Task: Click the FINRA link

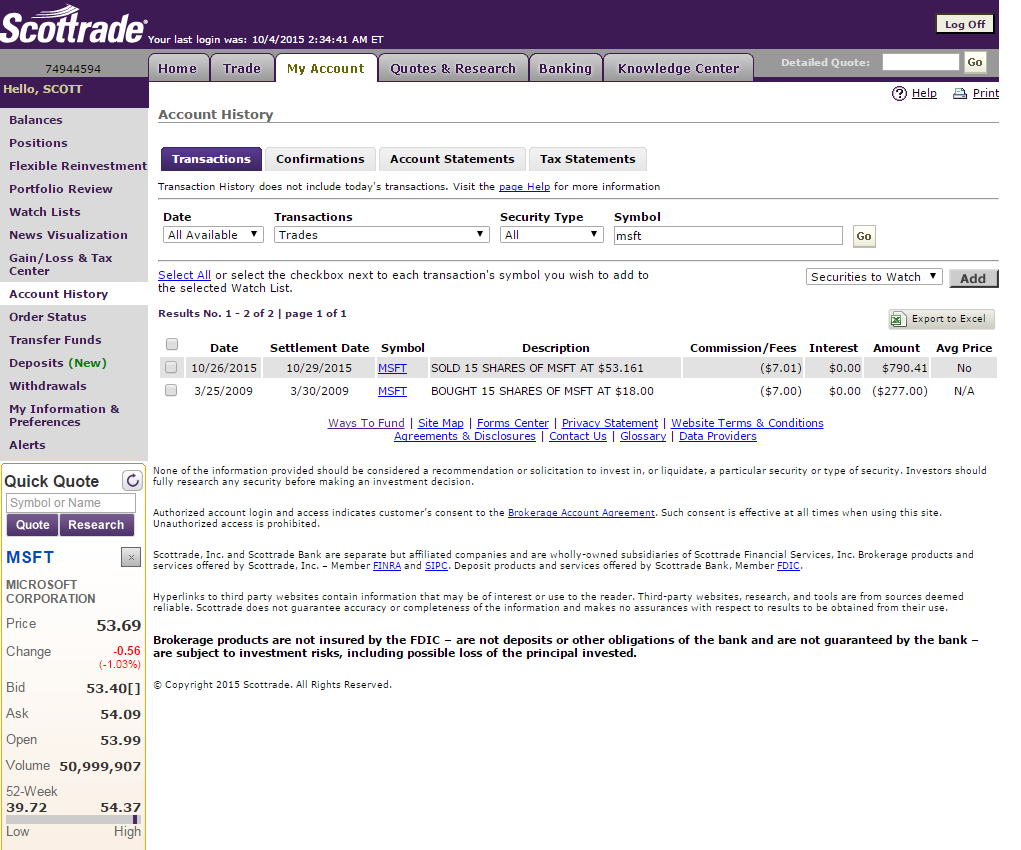Action: tap(387, 565)
